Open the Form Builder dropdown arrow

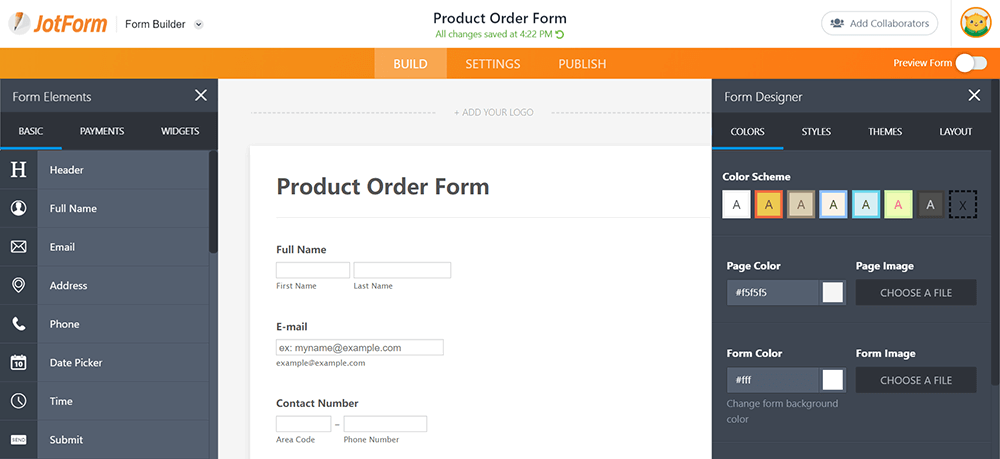(198, 25)
